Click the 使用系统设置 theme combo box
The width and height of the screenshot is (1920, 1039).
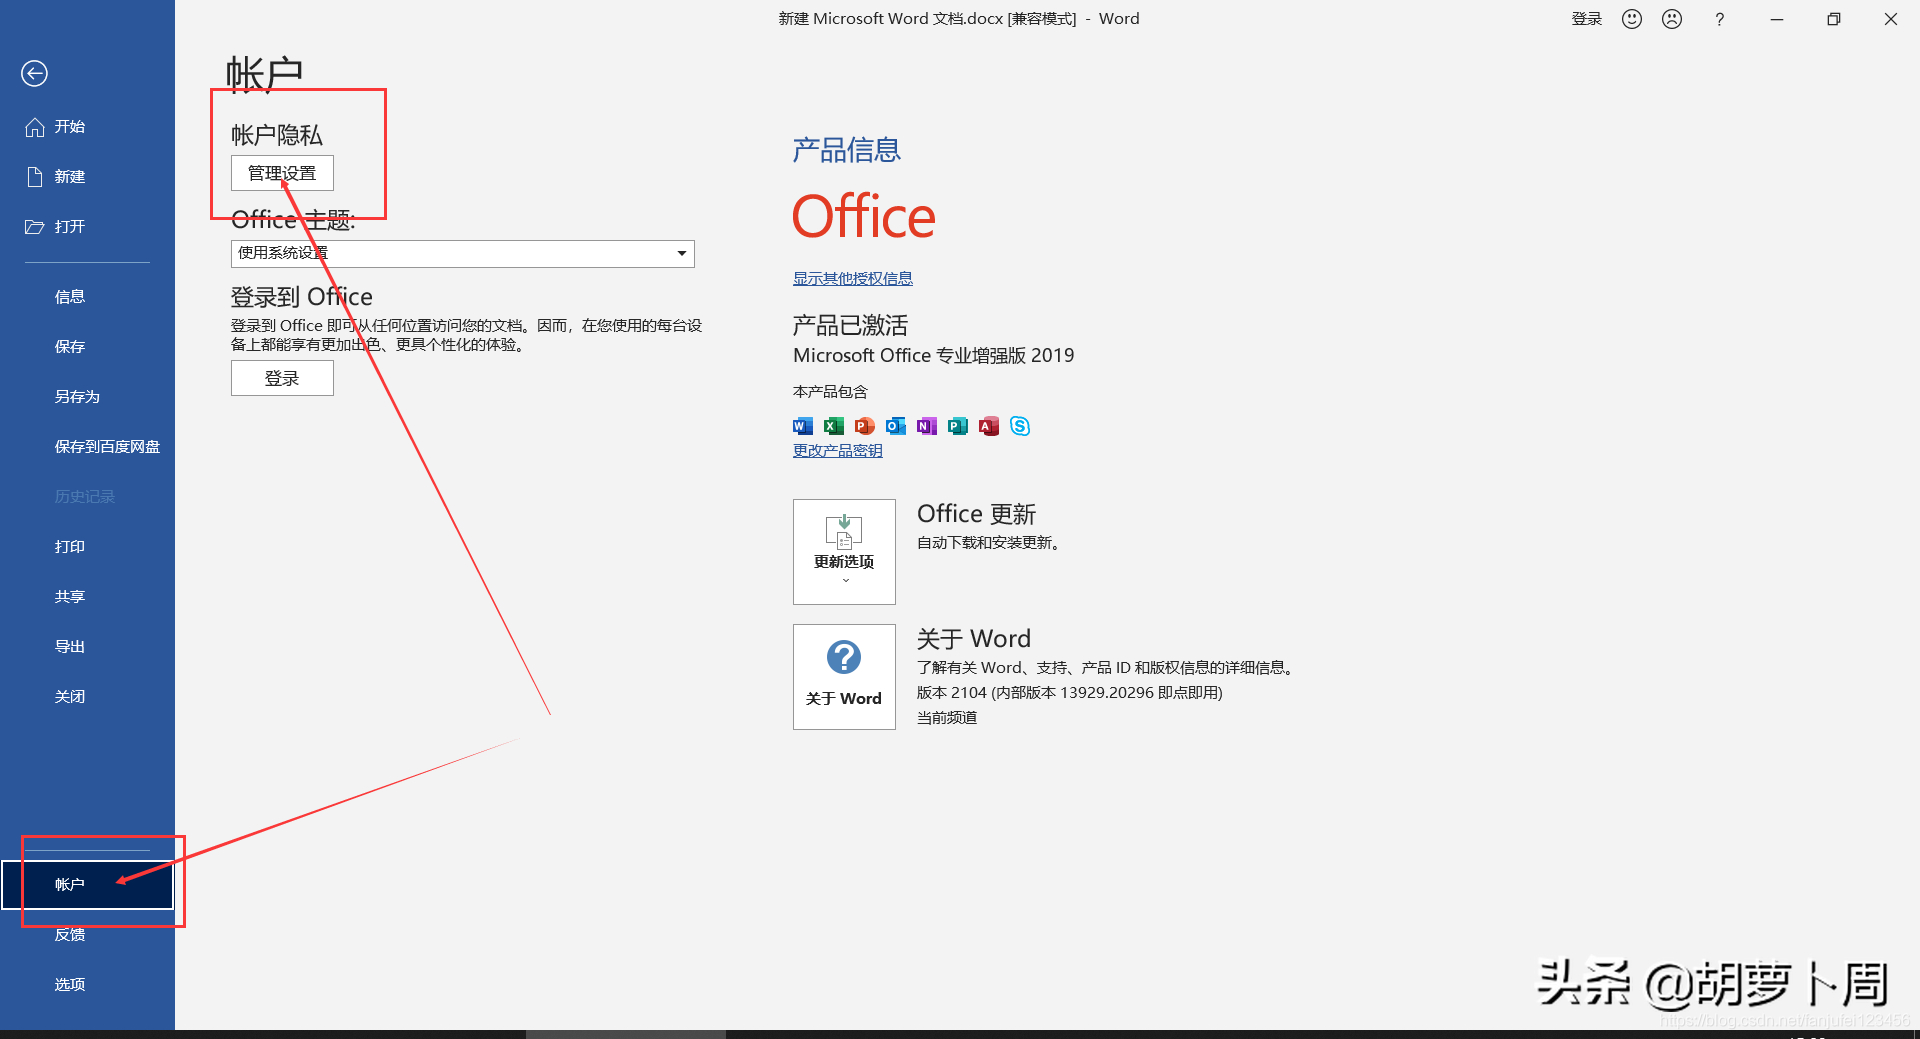coord(462,253)
